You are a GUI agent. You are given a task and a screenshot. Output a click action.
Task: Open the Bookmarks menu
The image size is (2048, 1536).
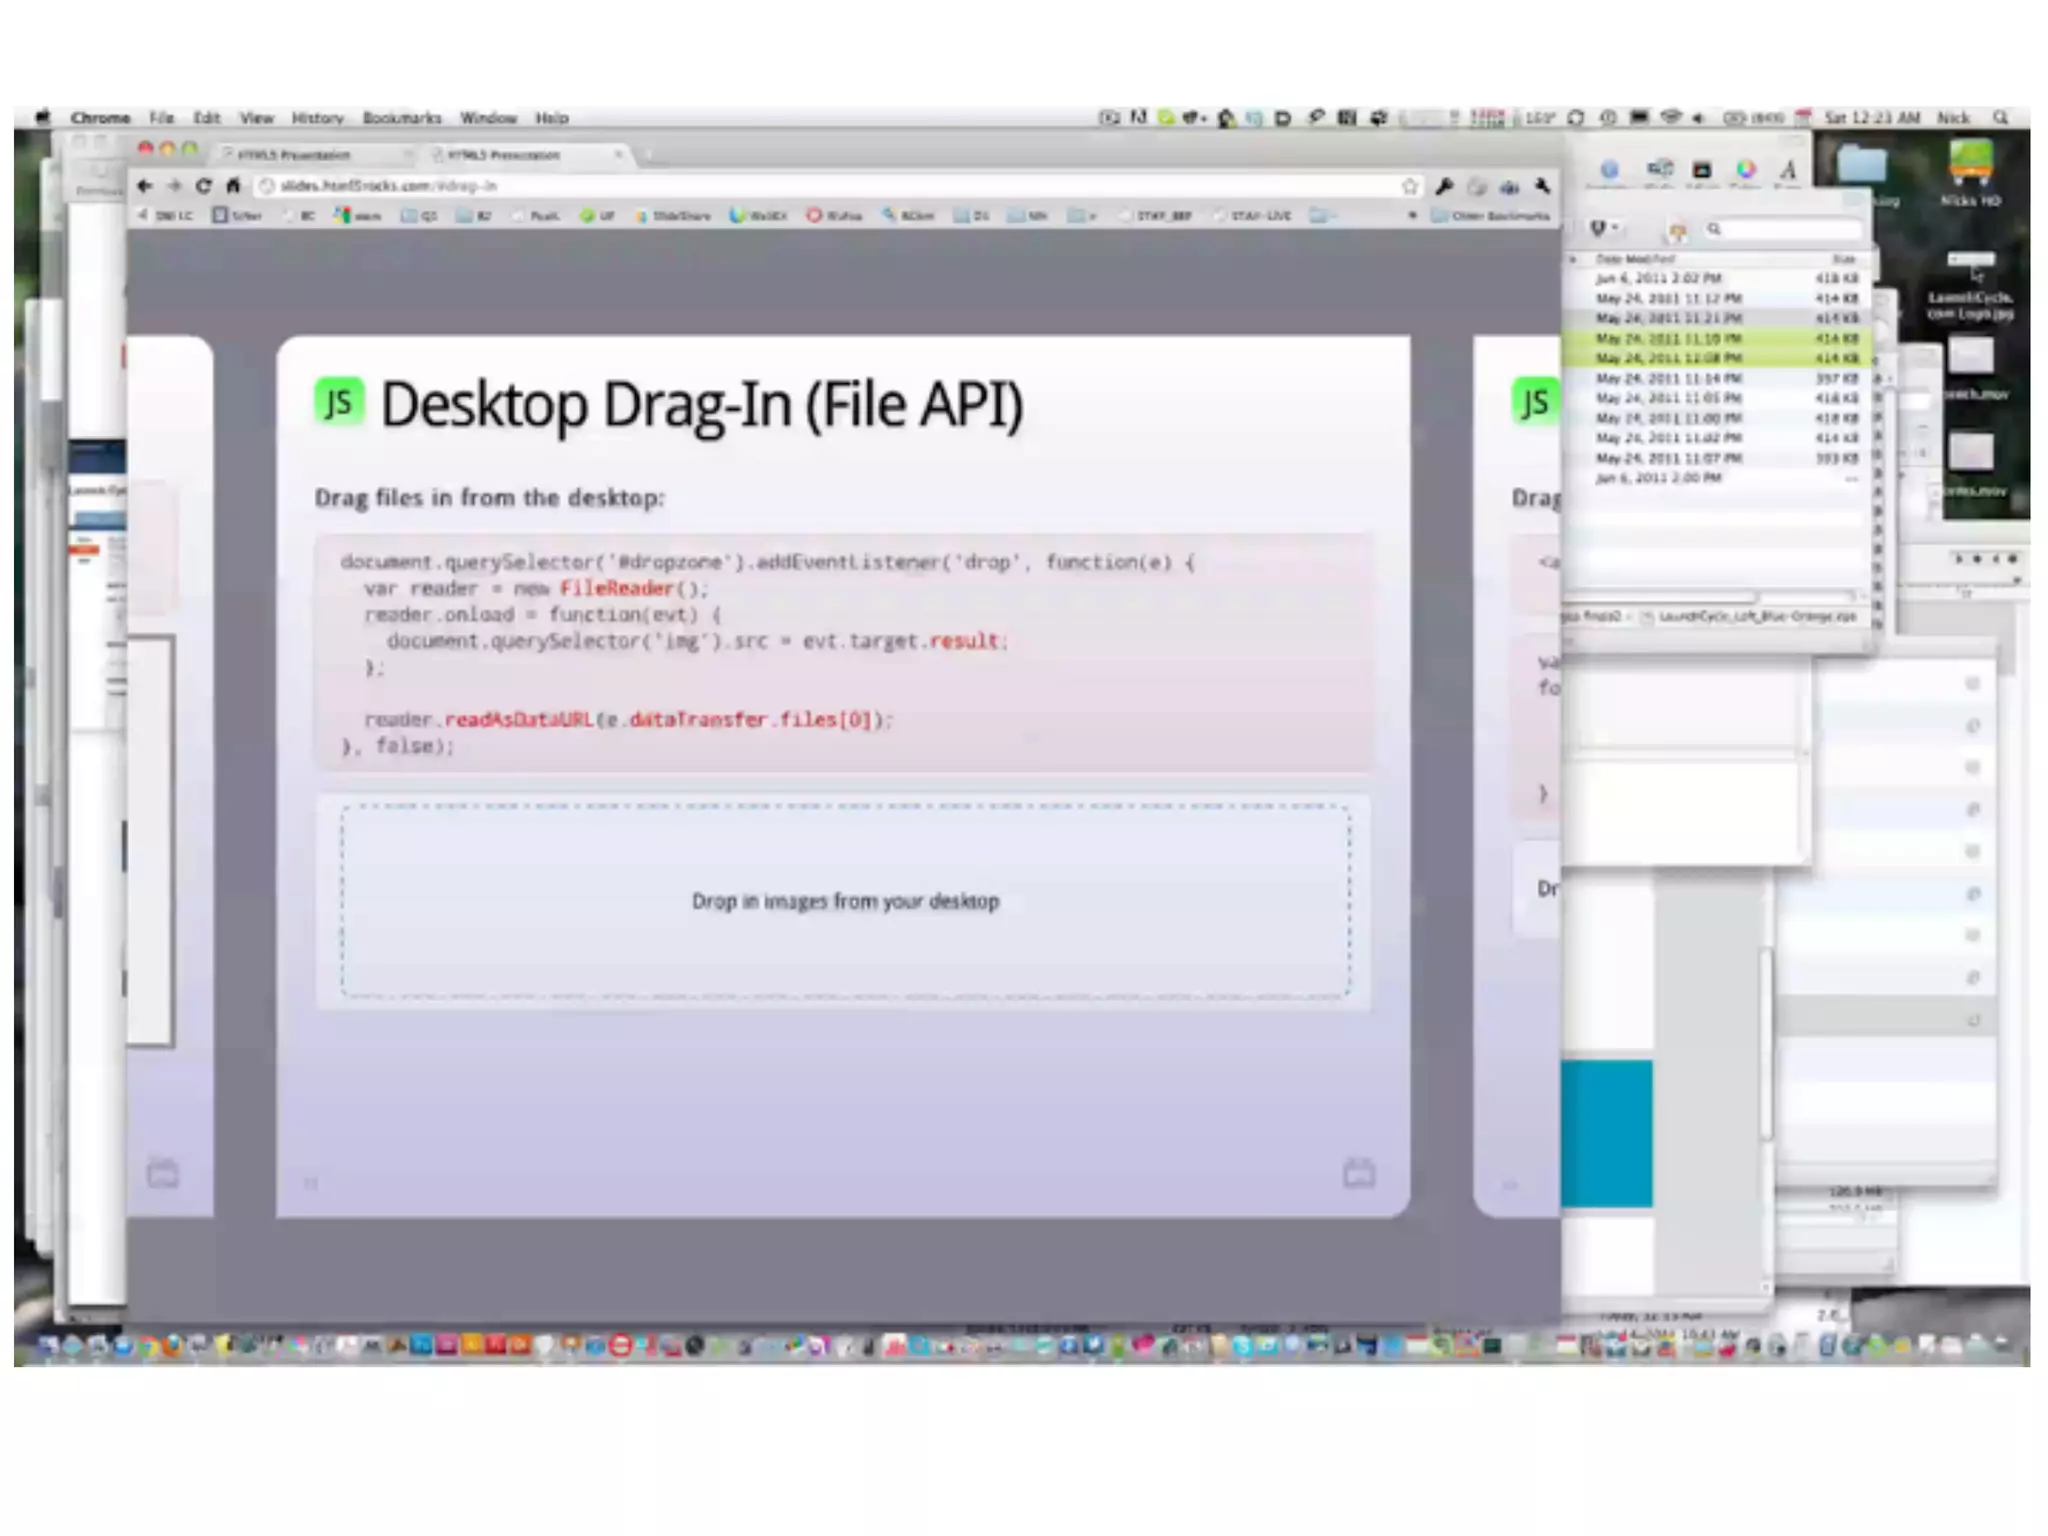point(401,118)
